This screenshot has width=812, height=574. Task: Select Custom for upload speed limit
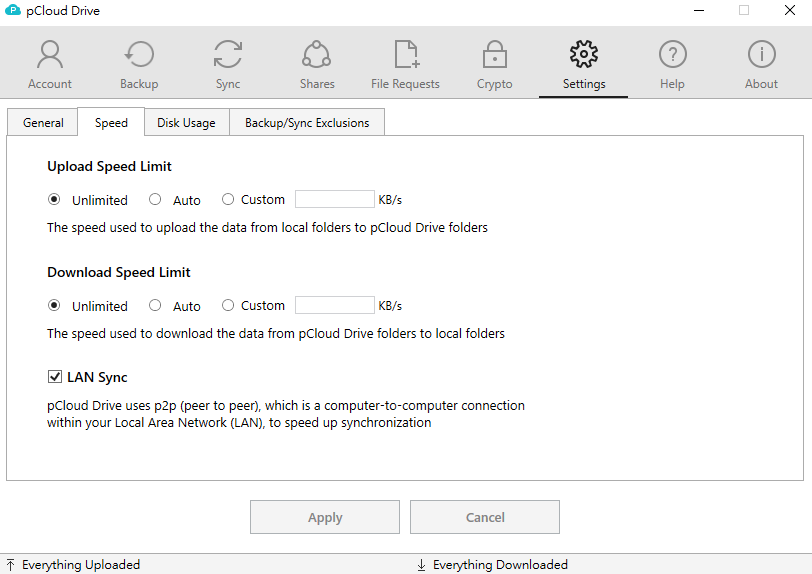tap(228, 199)
